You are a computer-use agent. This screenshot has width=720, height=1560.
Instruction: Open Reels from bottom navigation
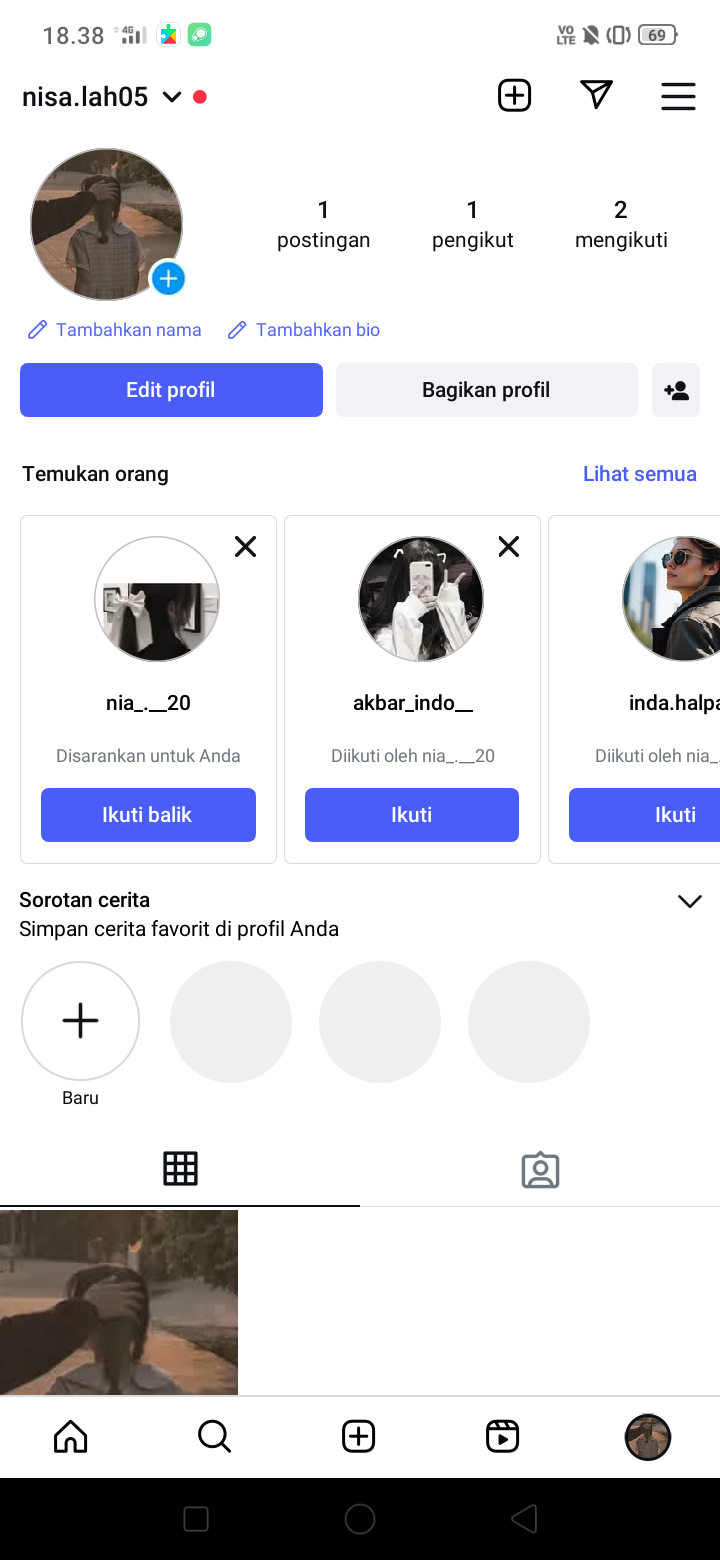[502, 1437]
